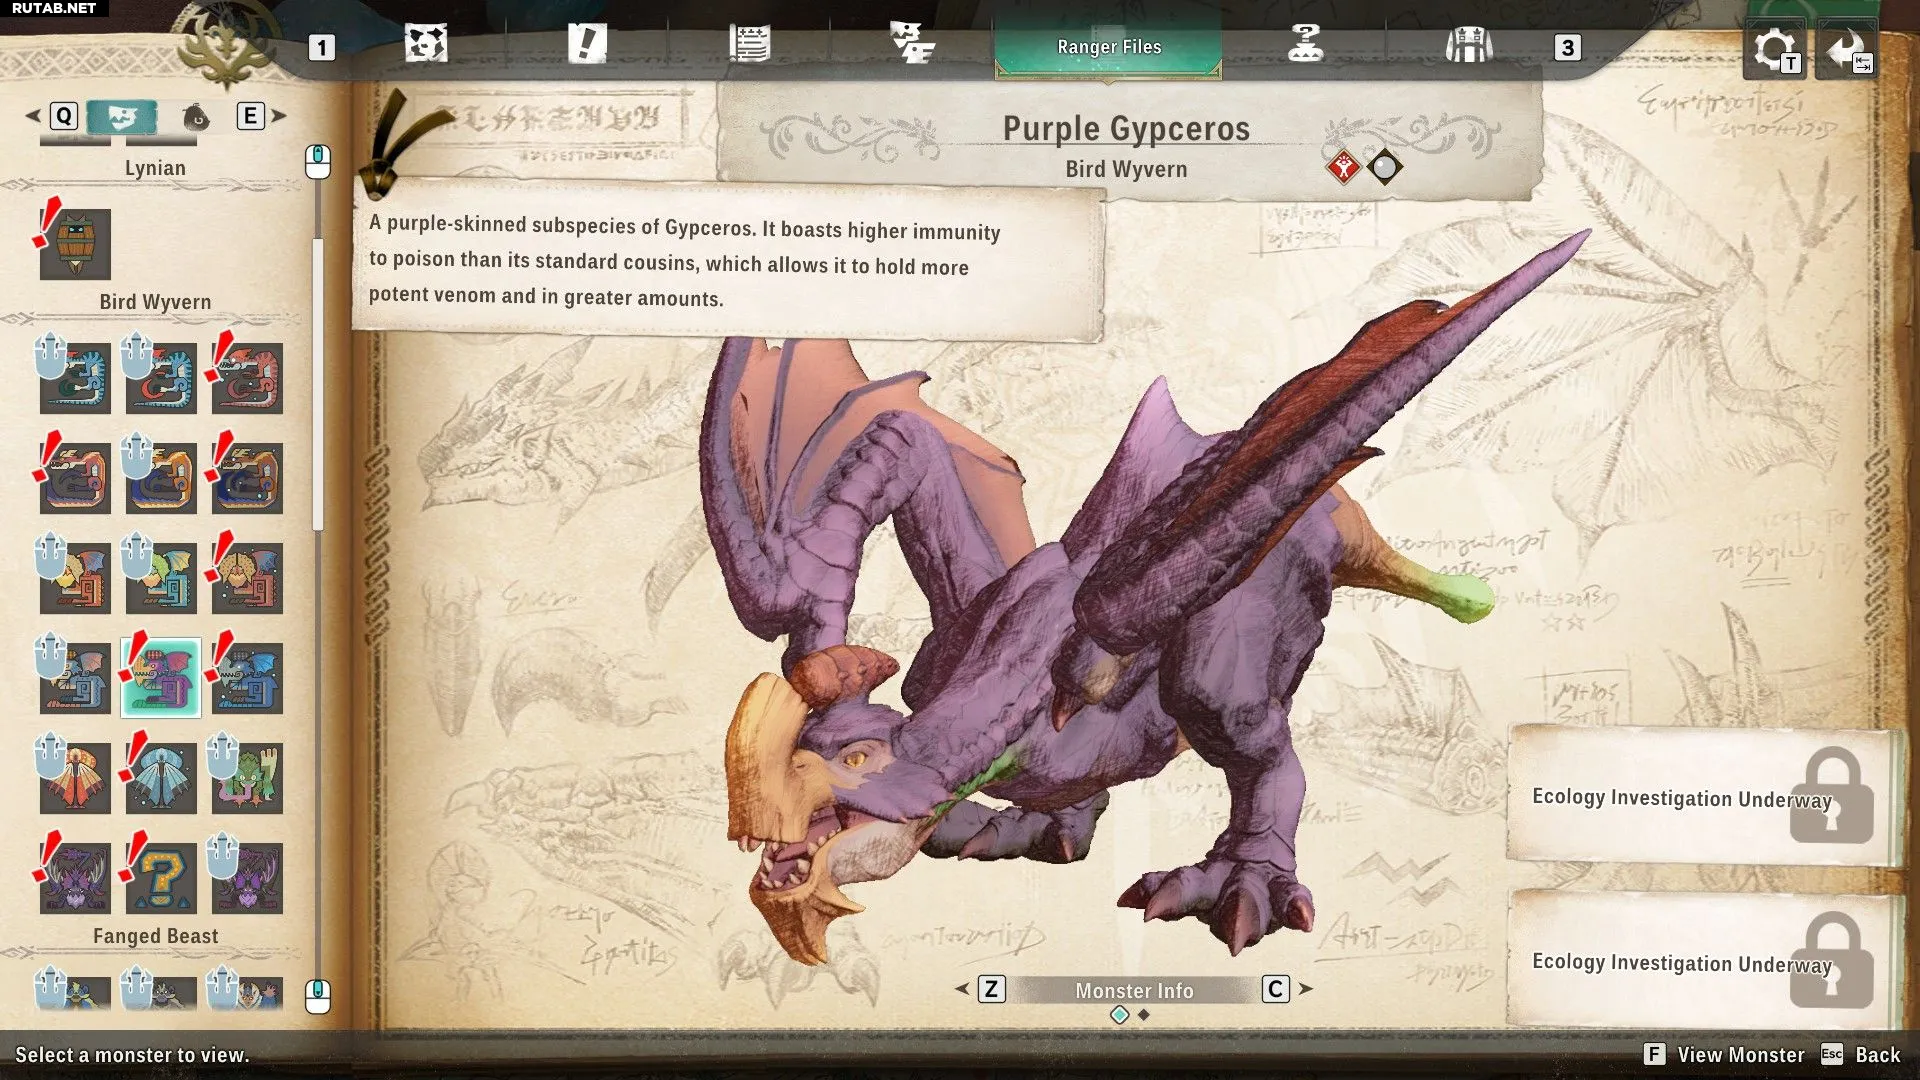Click the monster list scrollbar

318,384
